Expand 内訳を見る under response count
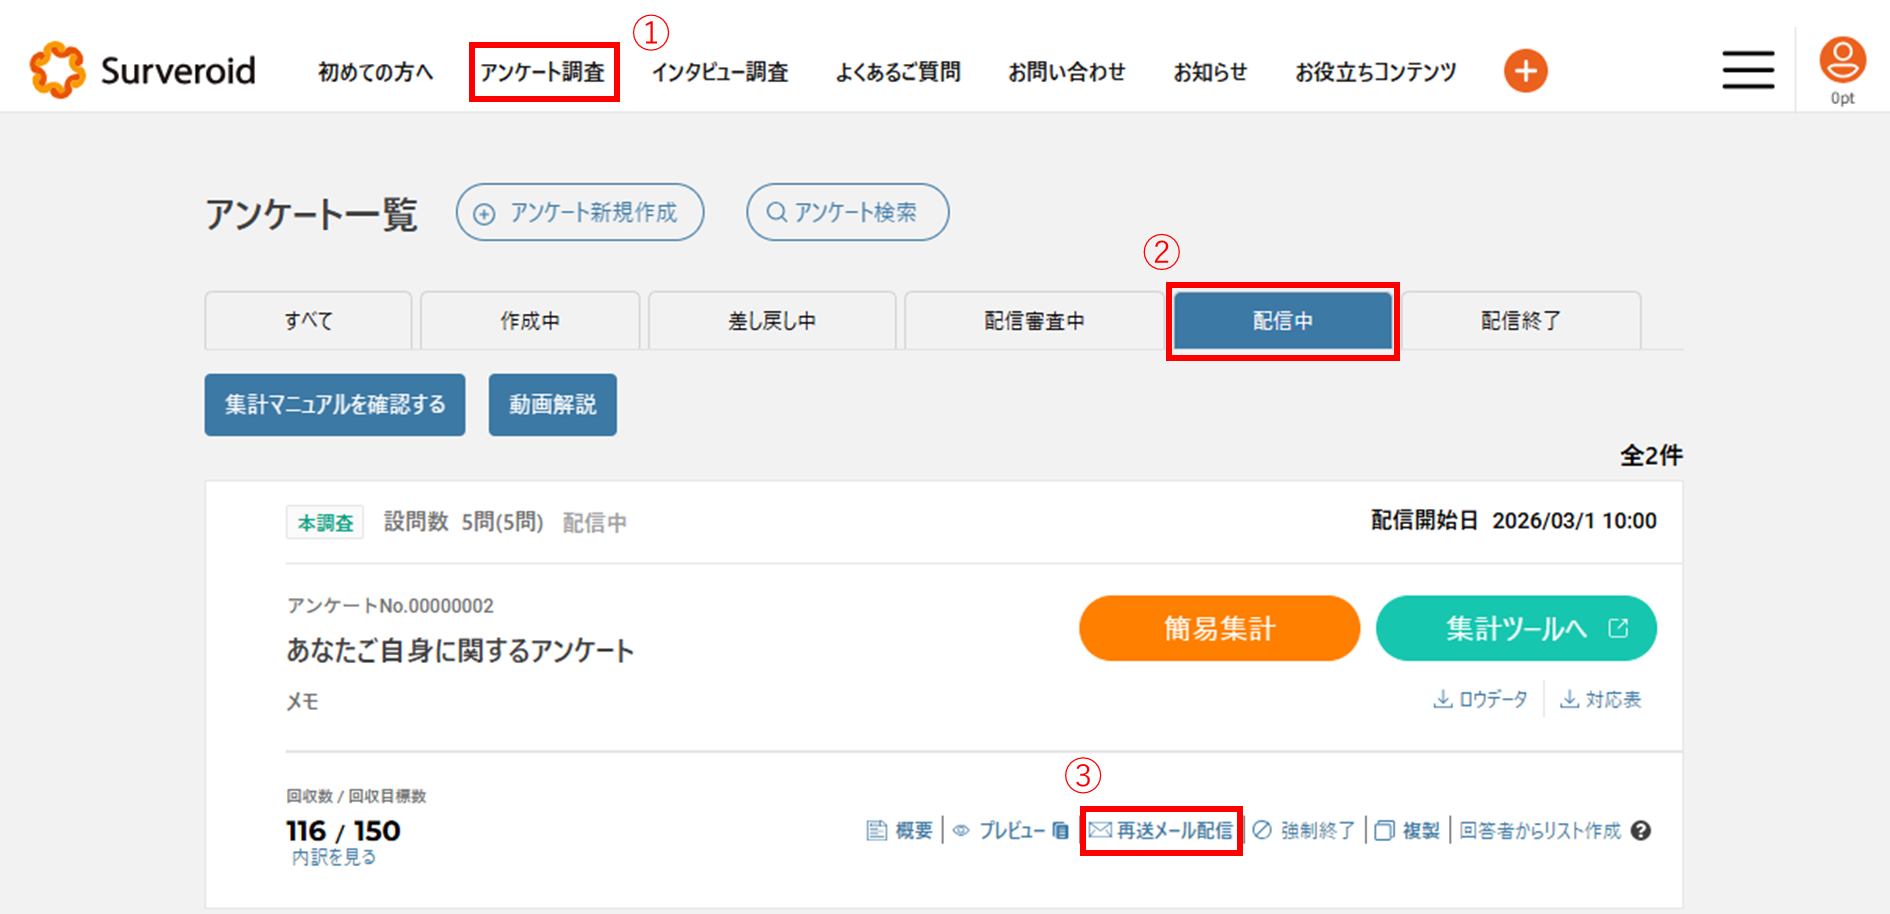The height and width of the screenshot is (914, 1890). (334, 857)
